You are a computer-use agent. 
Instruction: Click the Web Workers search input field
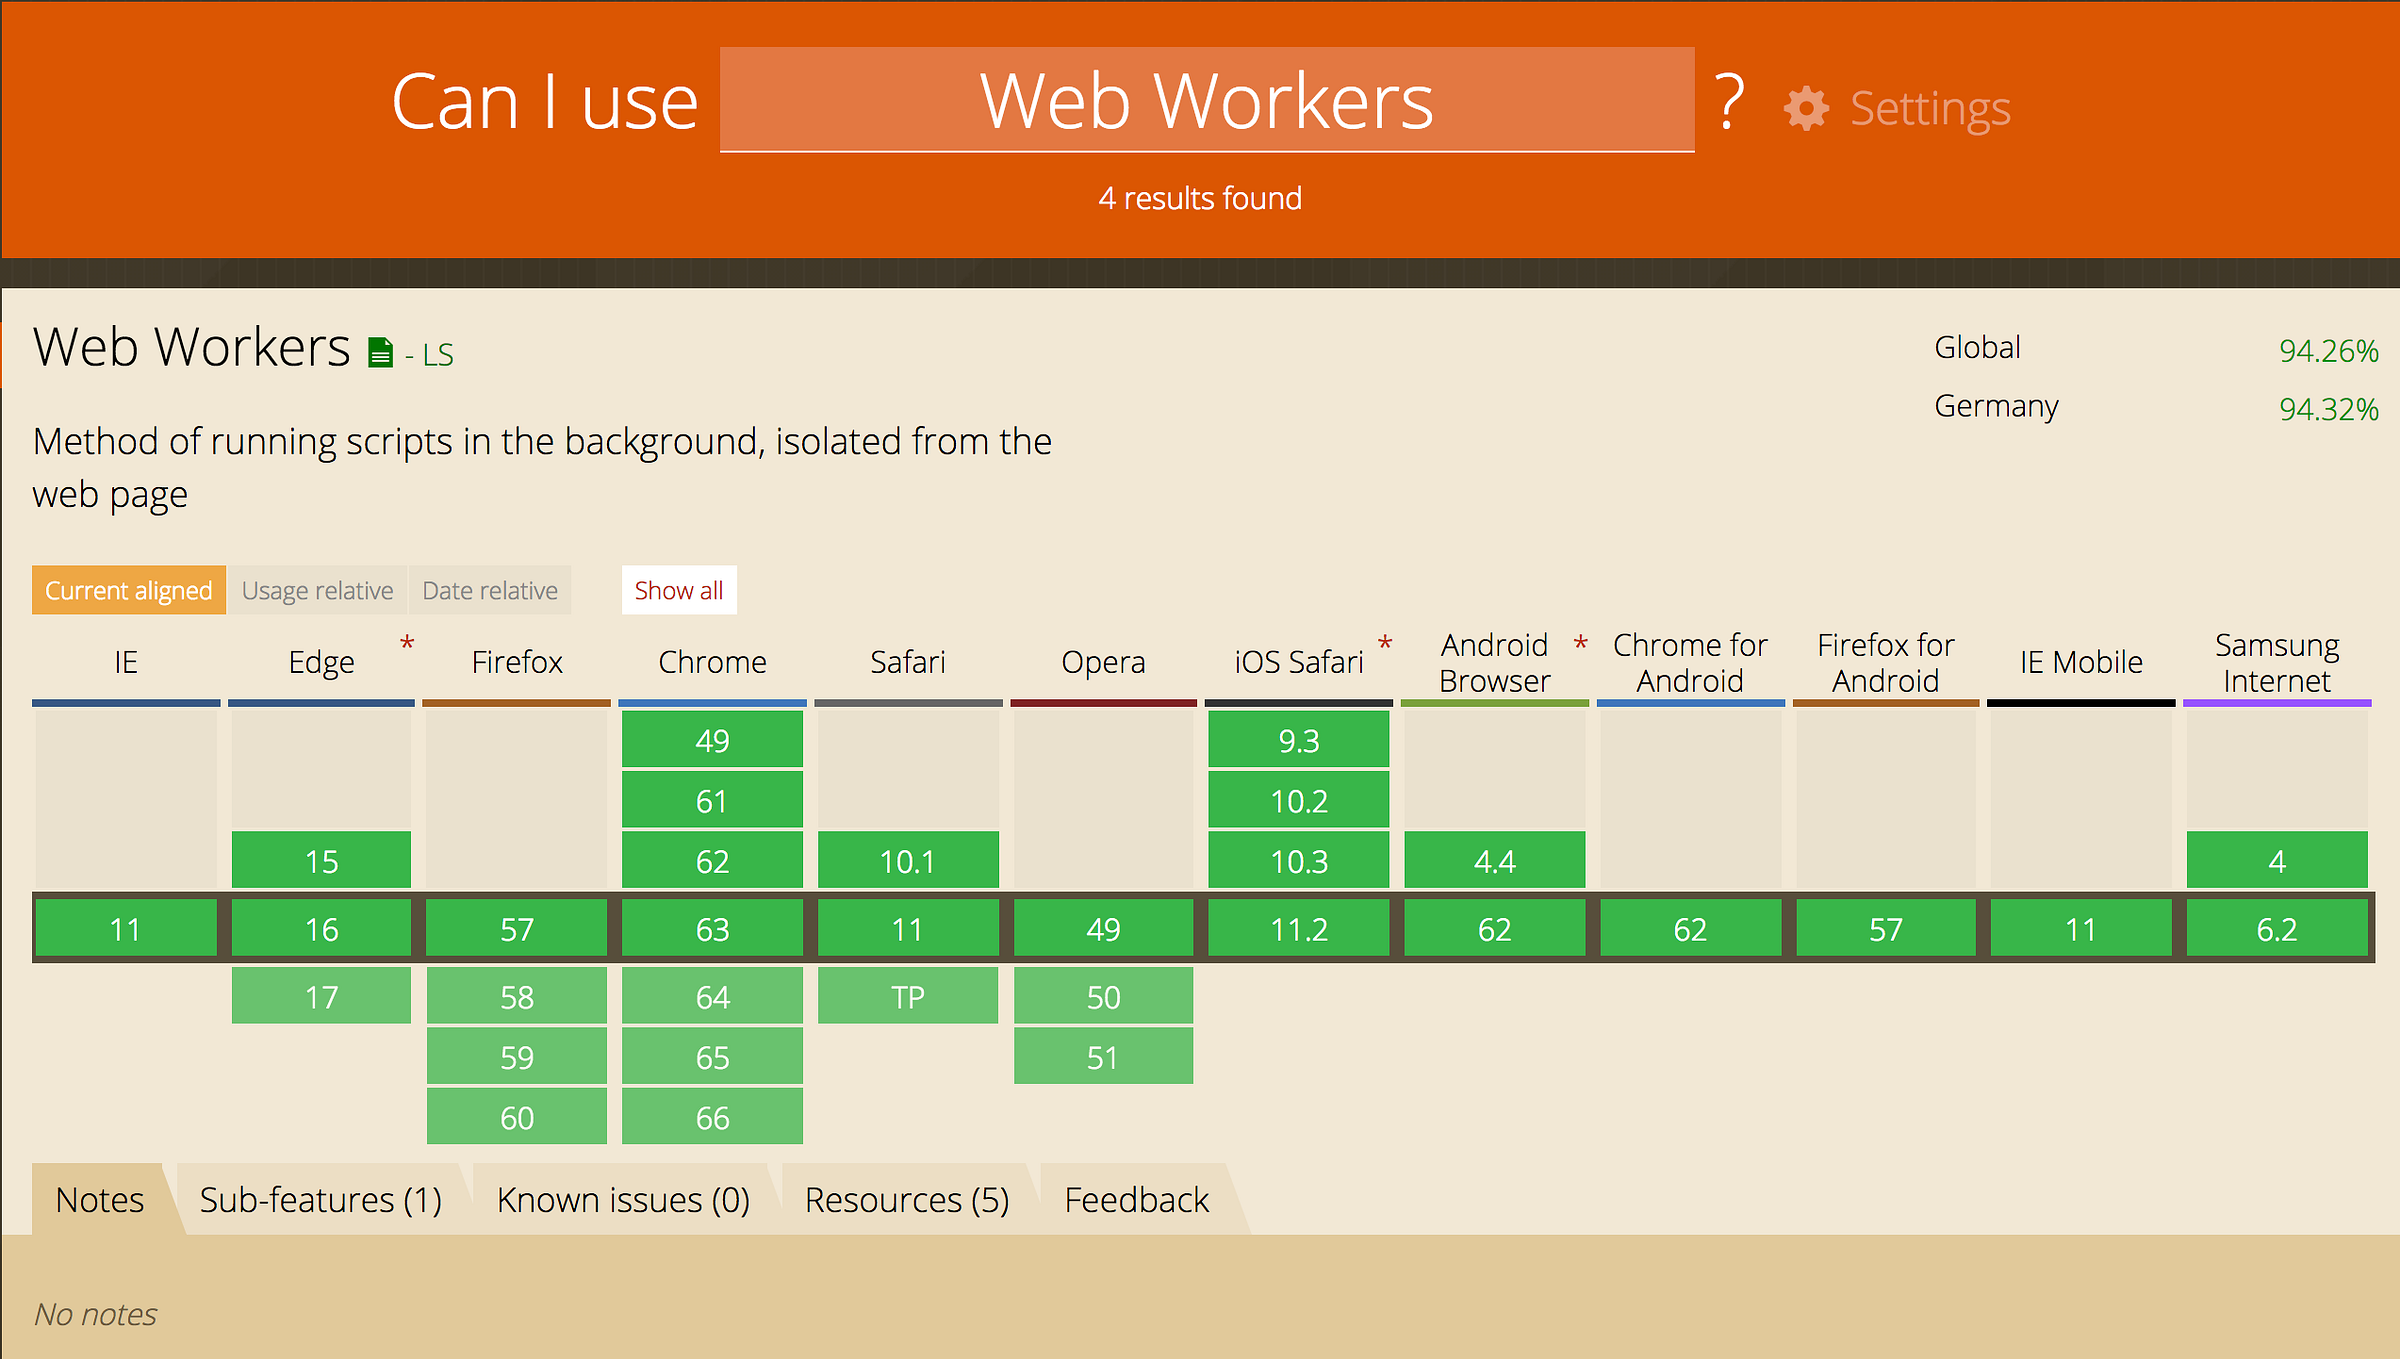coord(1206,100)
